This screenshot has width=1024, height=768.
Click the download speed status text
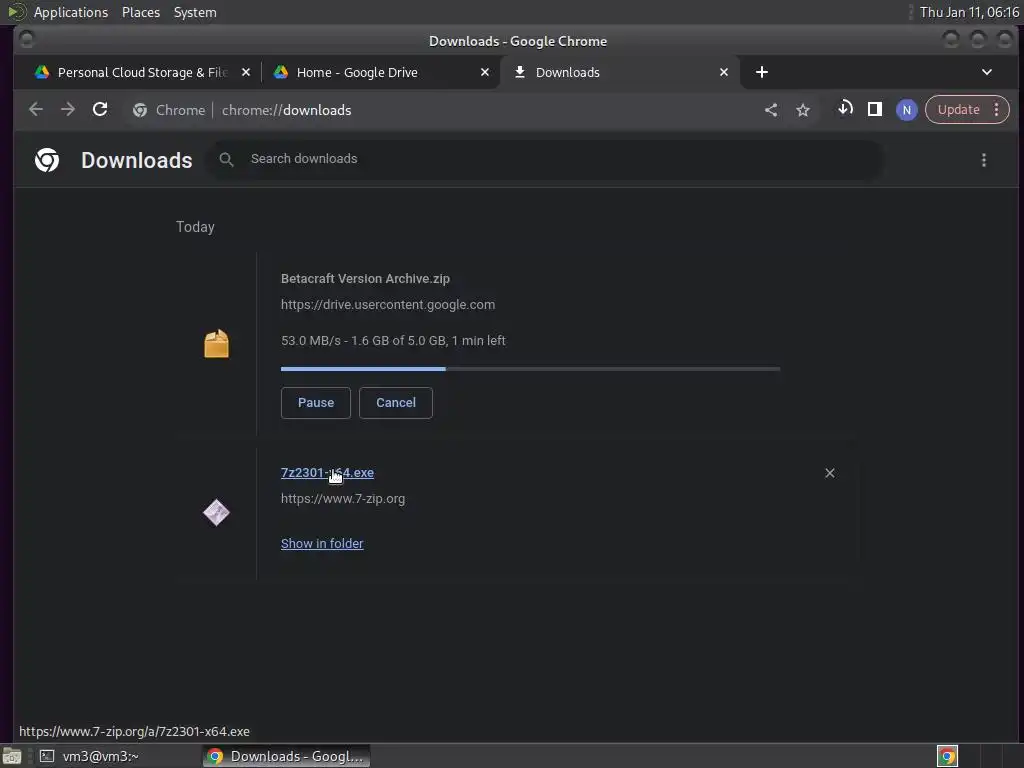tap(393, 341)
